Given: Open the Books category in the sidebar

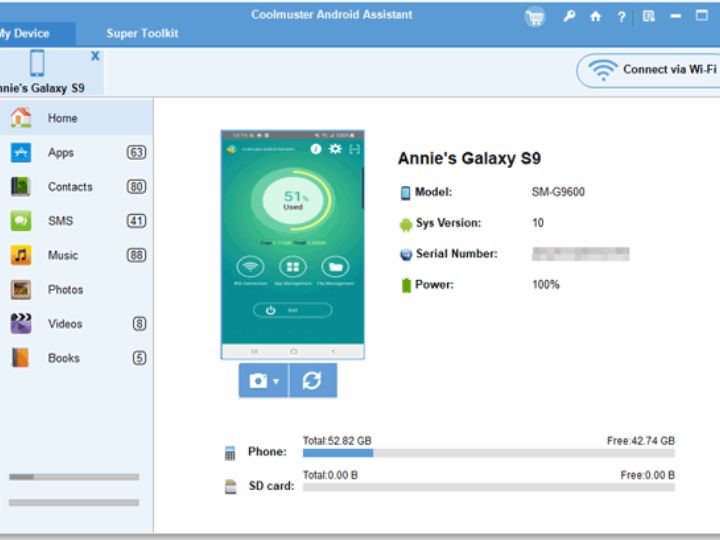Looking at the screenshot, I should (x=76, y=358).
